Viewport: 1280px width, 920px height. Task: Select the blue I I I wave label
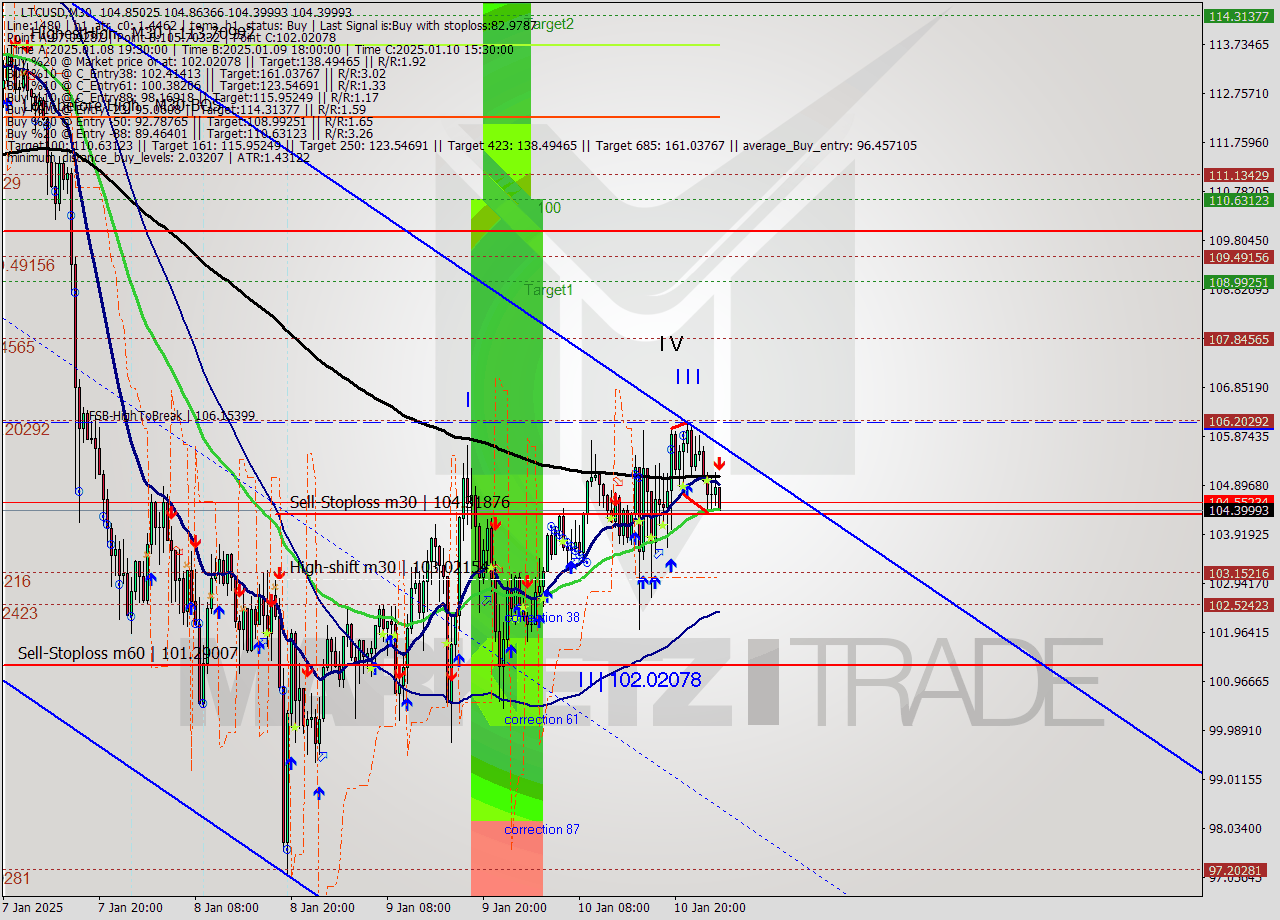pos(687,377)
